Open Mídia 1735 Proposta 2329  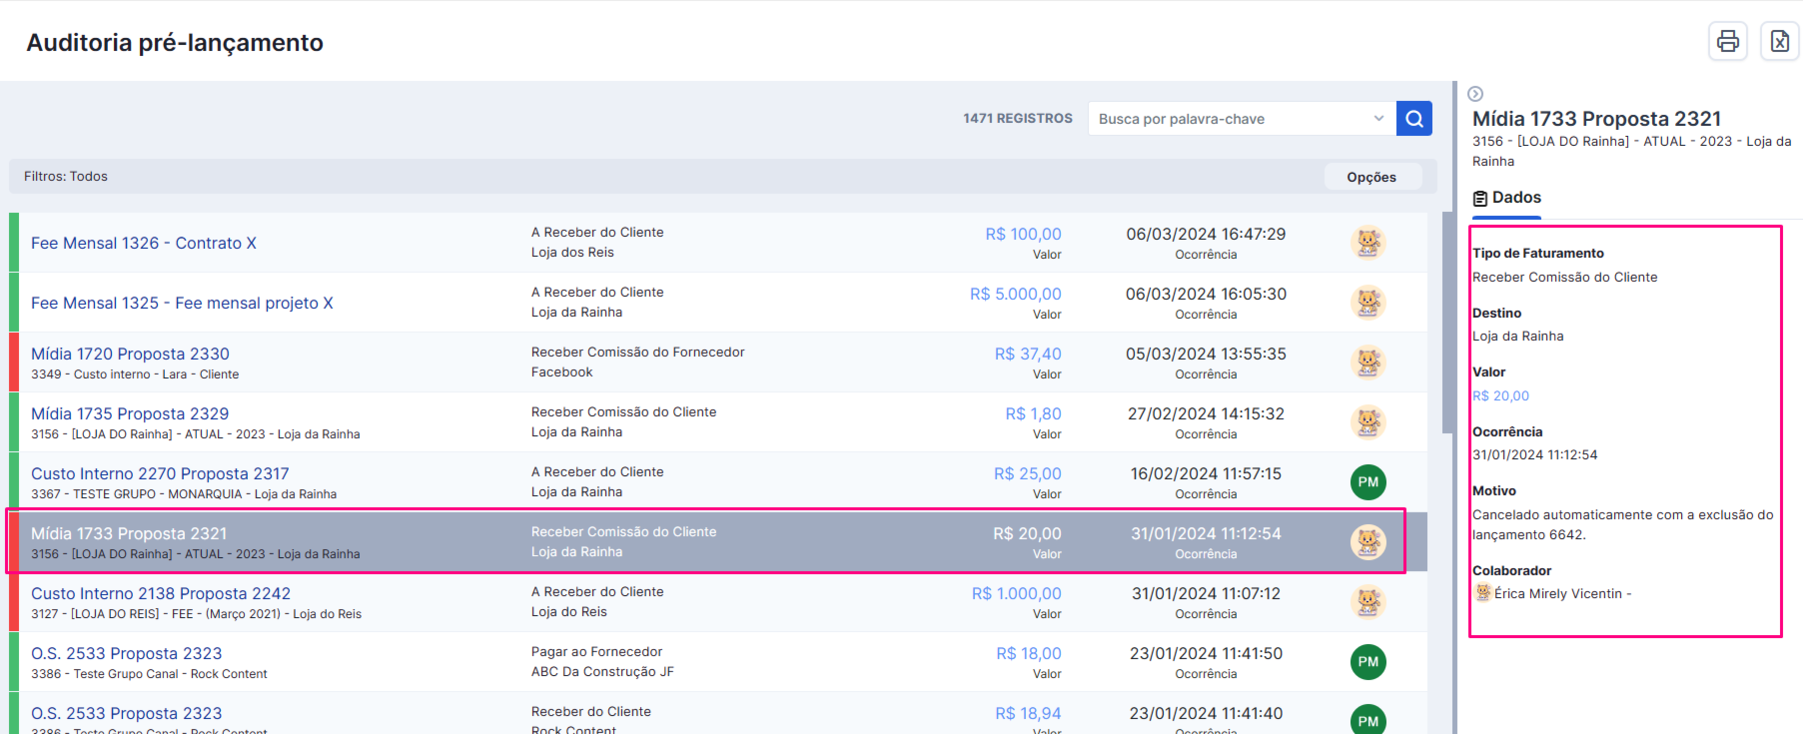(130, 413)
